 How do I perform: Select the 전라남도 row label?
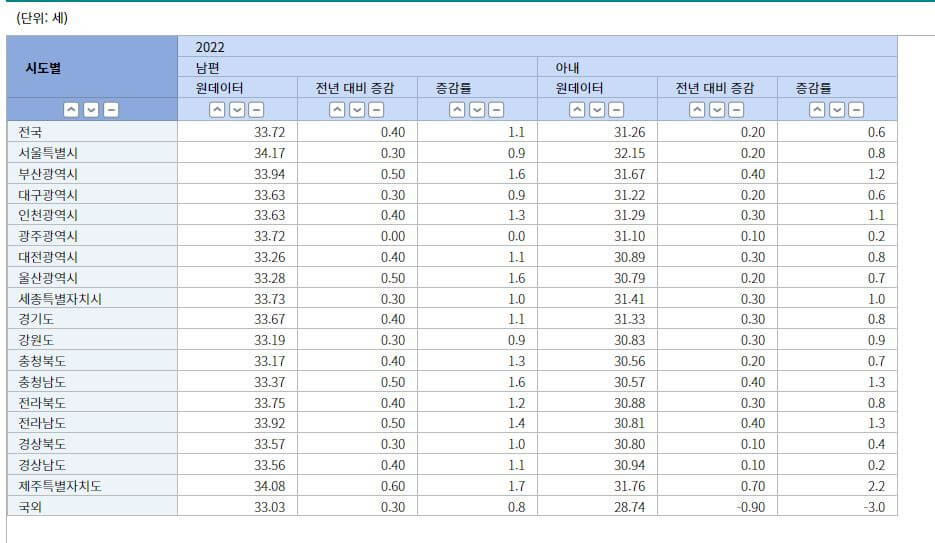(42, 423)
